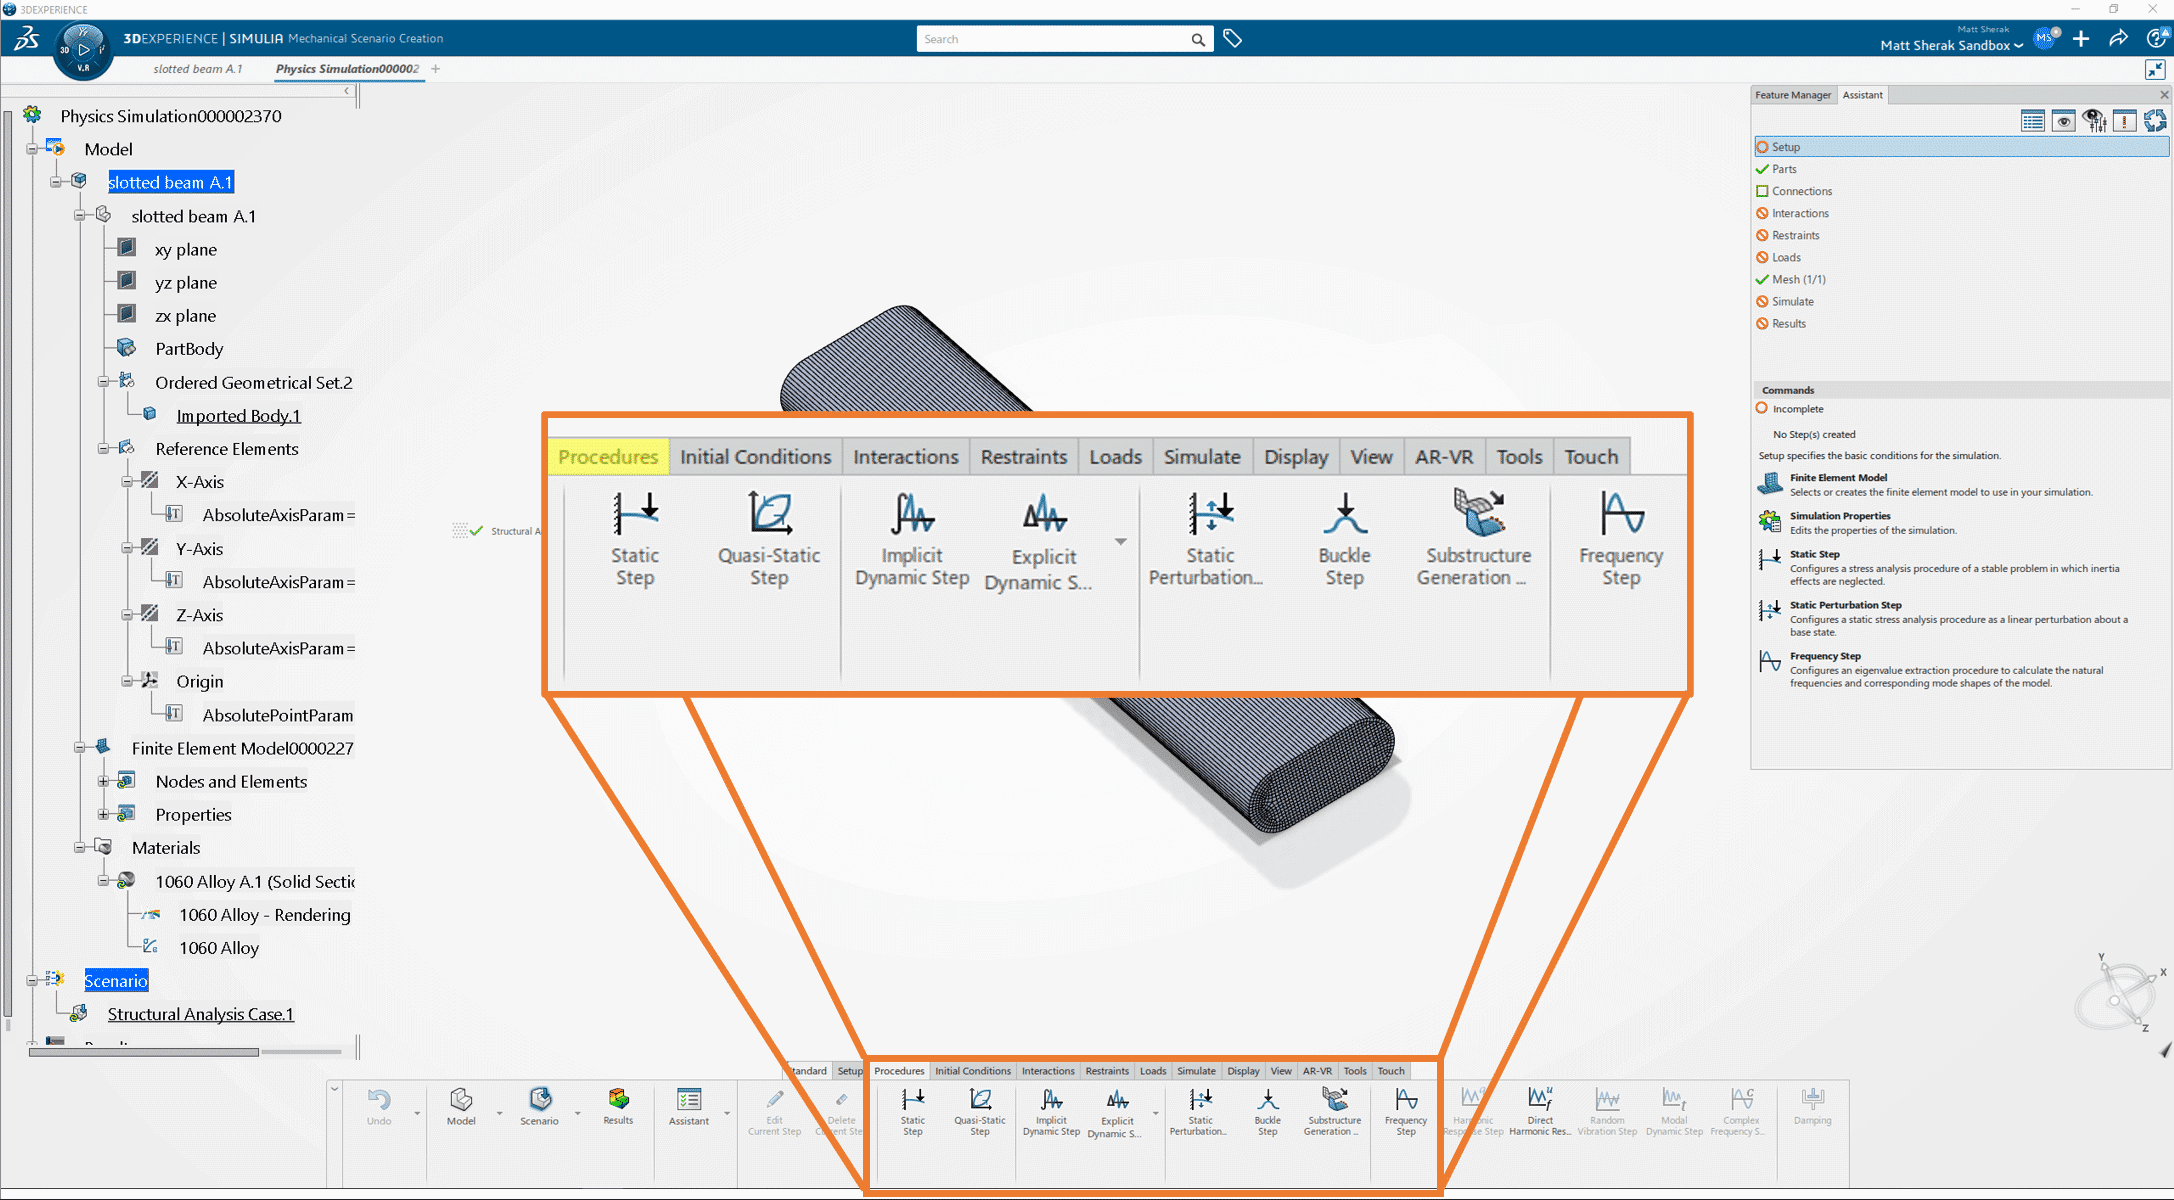The height and width of the screenshot is (1200, 2174).
Task: Collapse Ordered Geometrical Set.2 node
Action: (103, 382)
